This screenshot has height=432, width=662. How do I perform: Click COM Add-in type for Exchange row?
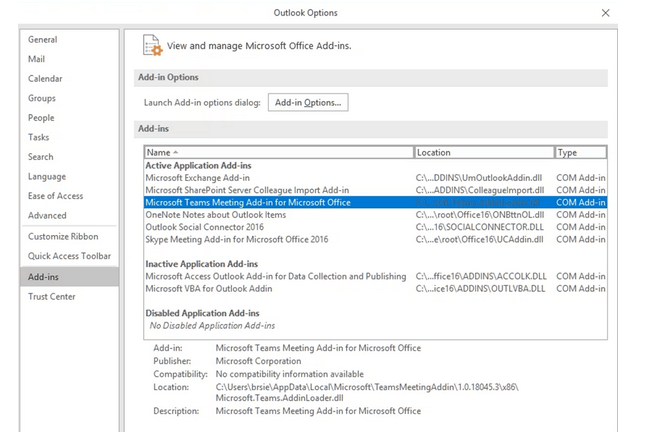(581, 178)
